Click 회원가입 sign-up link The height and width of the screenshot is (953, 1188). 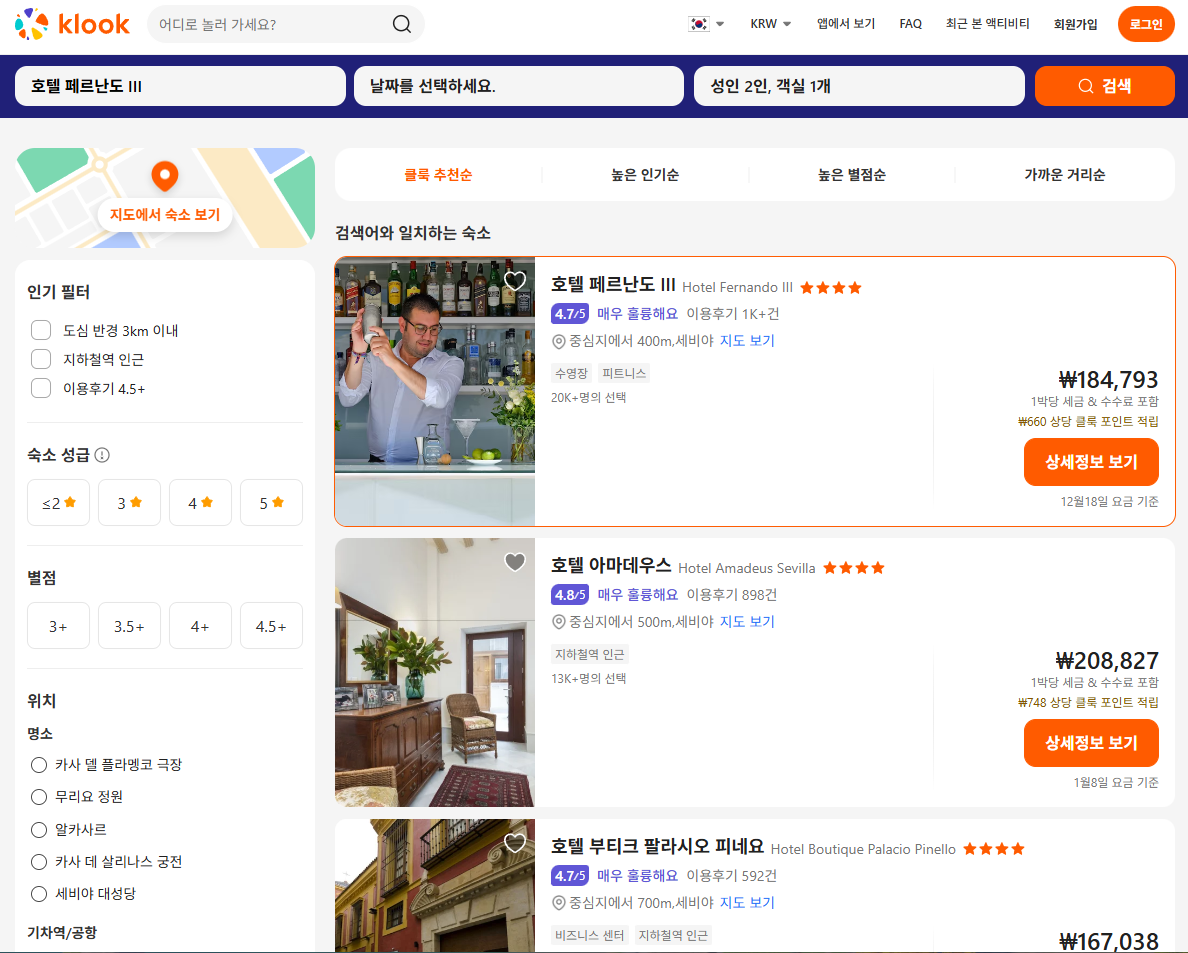pyautogui.click(x=1075, y=24)
